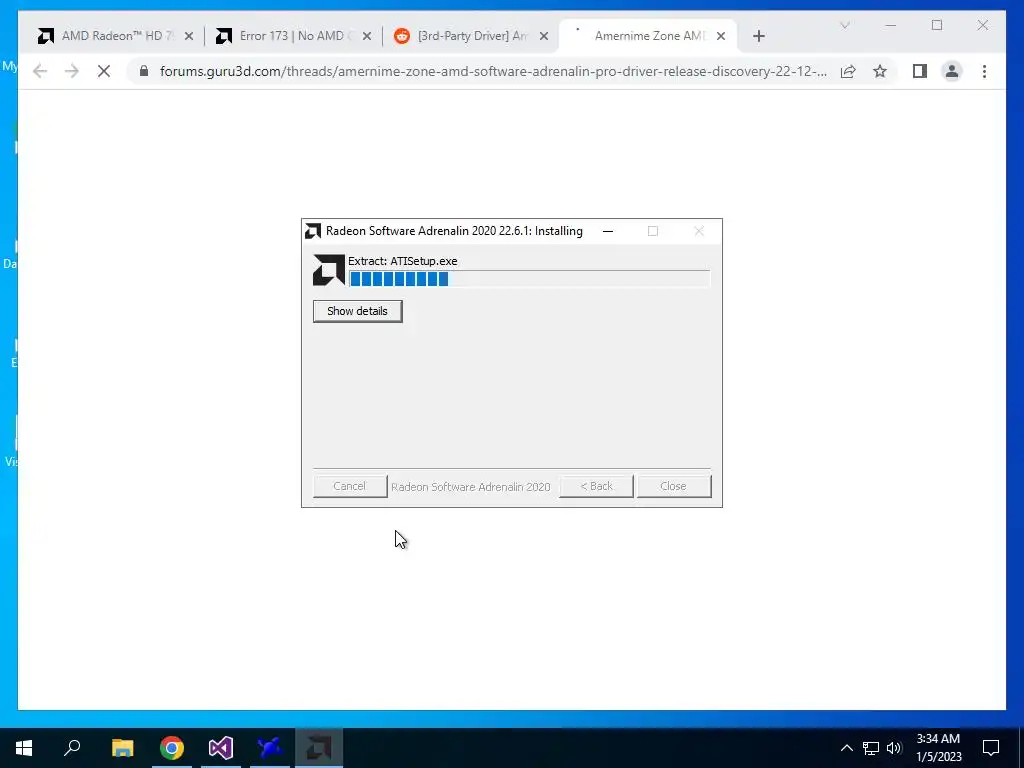Select the Amernime Zone AMD tab
Screen dimensions: 1024x768
[x=648, y=36]
